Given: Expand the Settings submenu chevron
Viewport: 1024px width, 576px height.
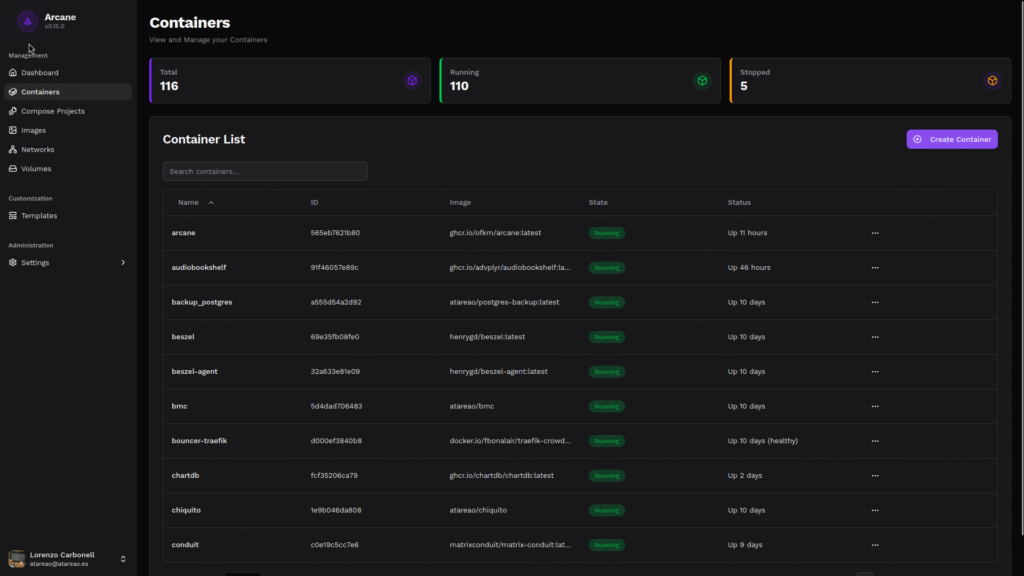Looking at the screenshot, I should click(123, 263).
